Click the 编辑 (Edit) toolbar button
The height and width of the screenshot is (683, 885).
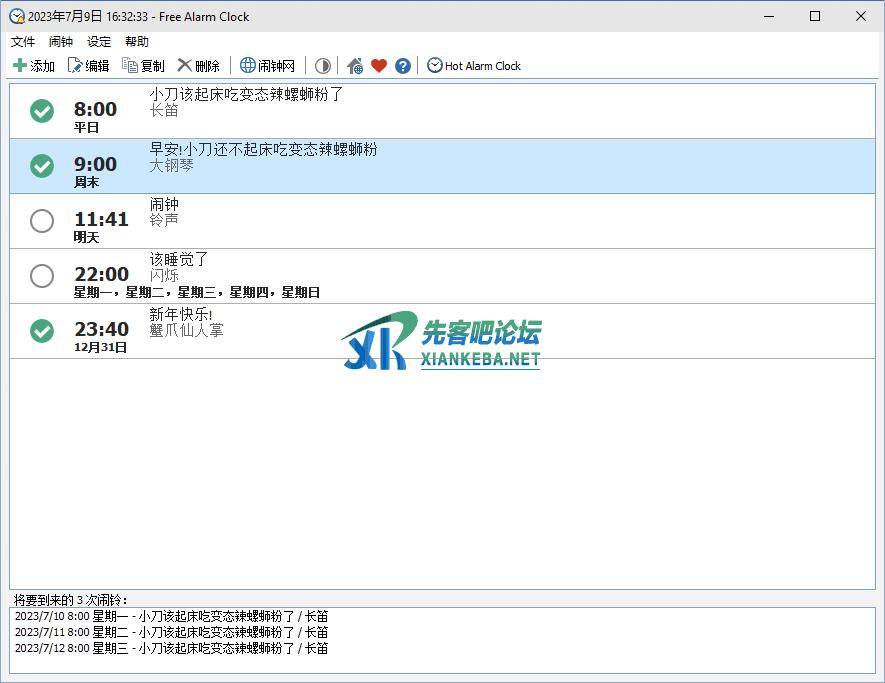coord(88,66)
